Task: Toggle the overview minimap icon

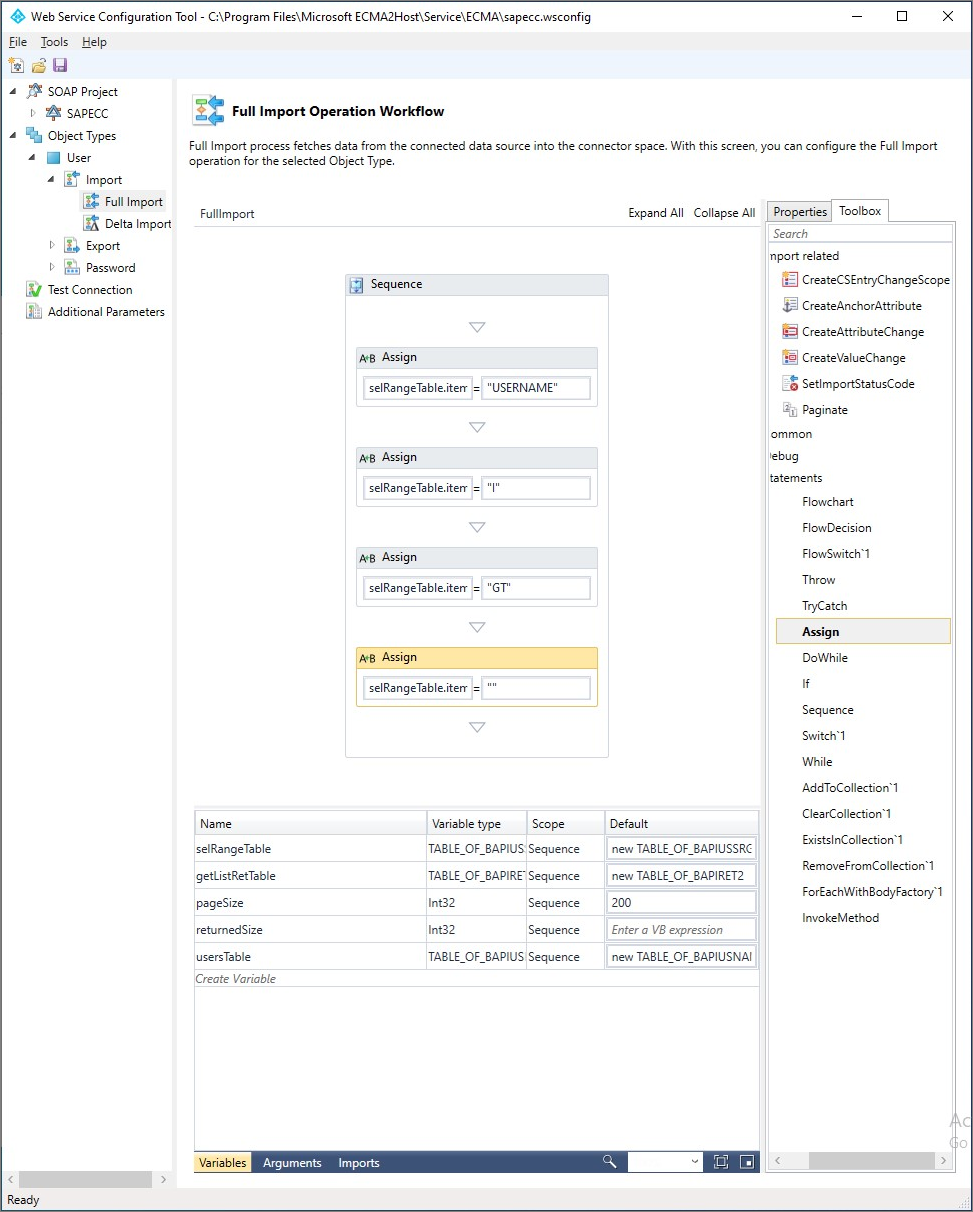Action: (x=746, y=1162)
